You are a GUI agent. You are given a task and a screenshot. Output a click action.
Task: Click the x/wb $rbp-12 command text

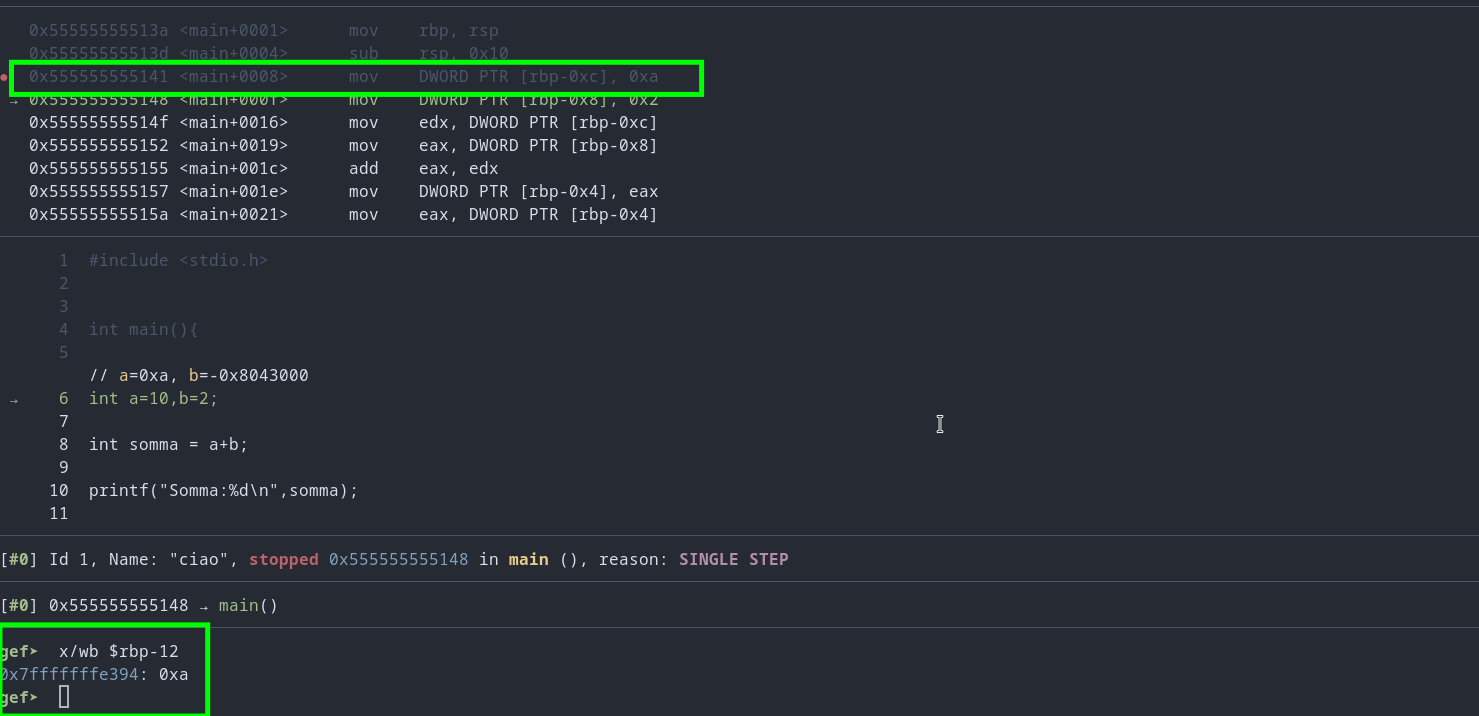tap(118, 652)
